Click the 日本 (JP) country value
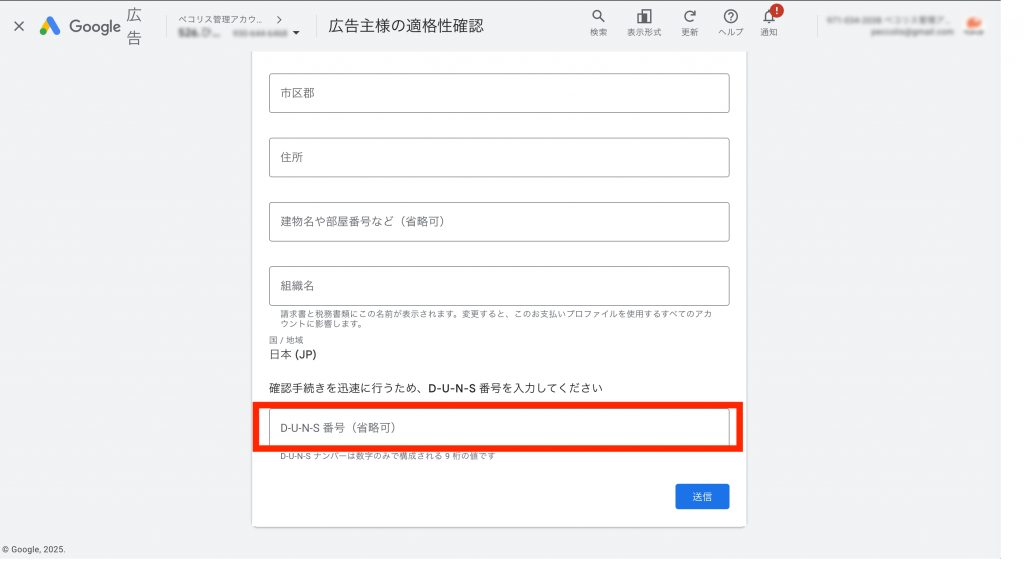This screenshot has height=565, width=1024. tap(293, 354)
